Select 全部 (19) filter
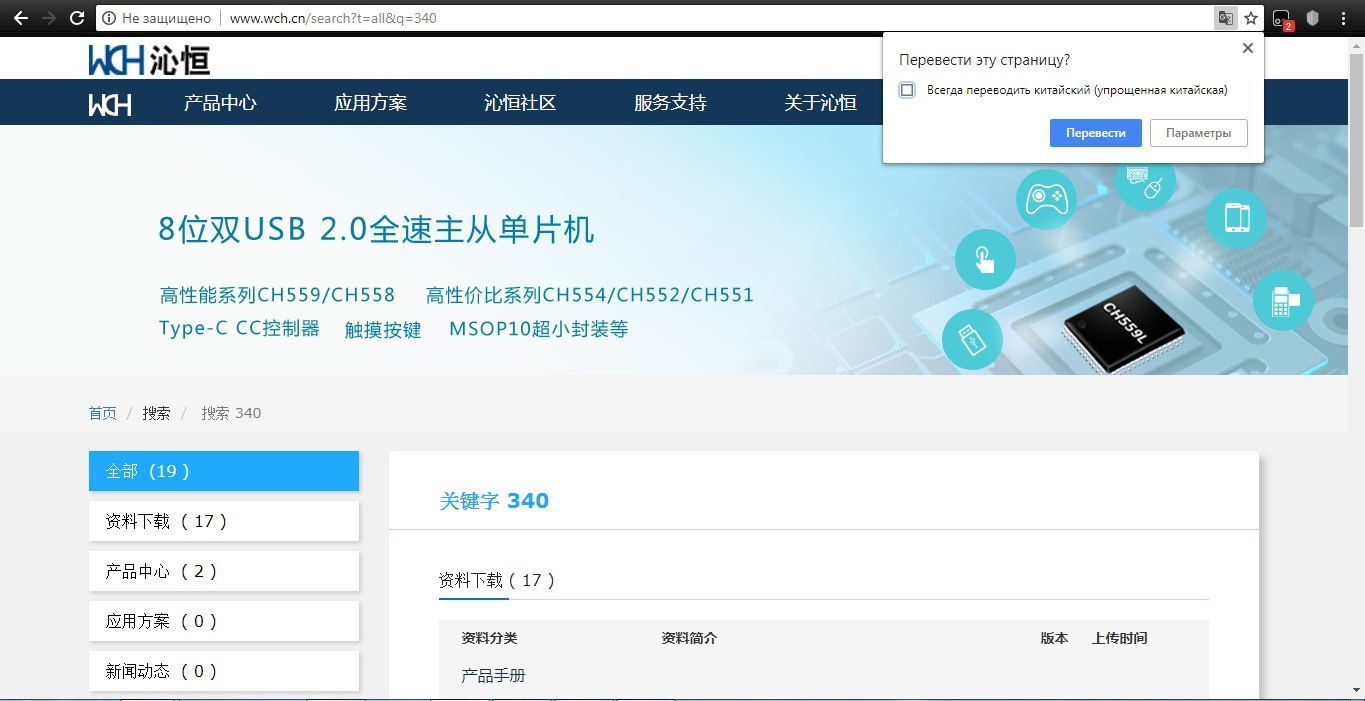Image resolution: width=1365 pixels, height=701 pixels. click(x=224, y=471)
